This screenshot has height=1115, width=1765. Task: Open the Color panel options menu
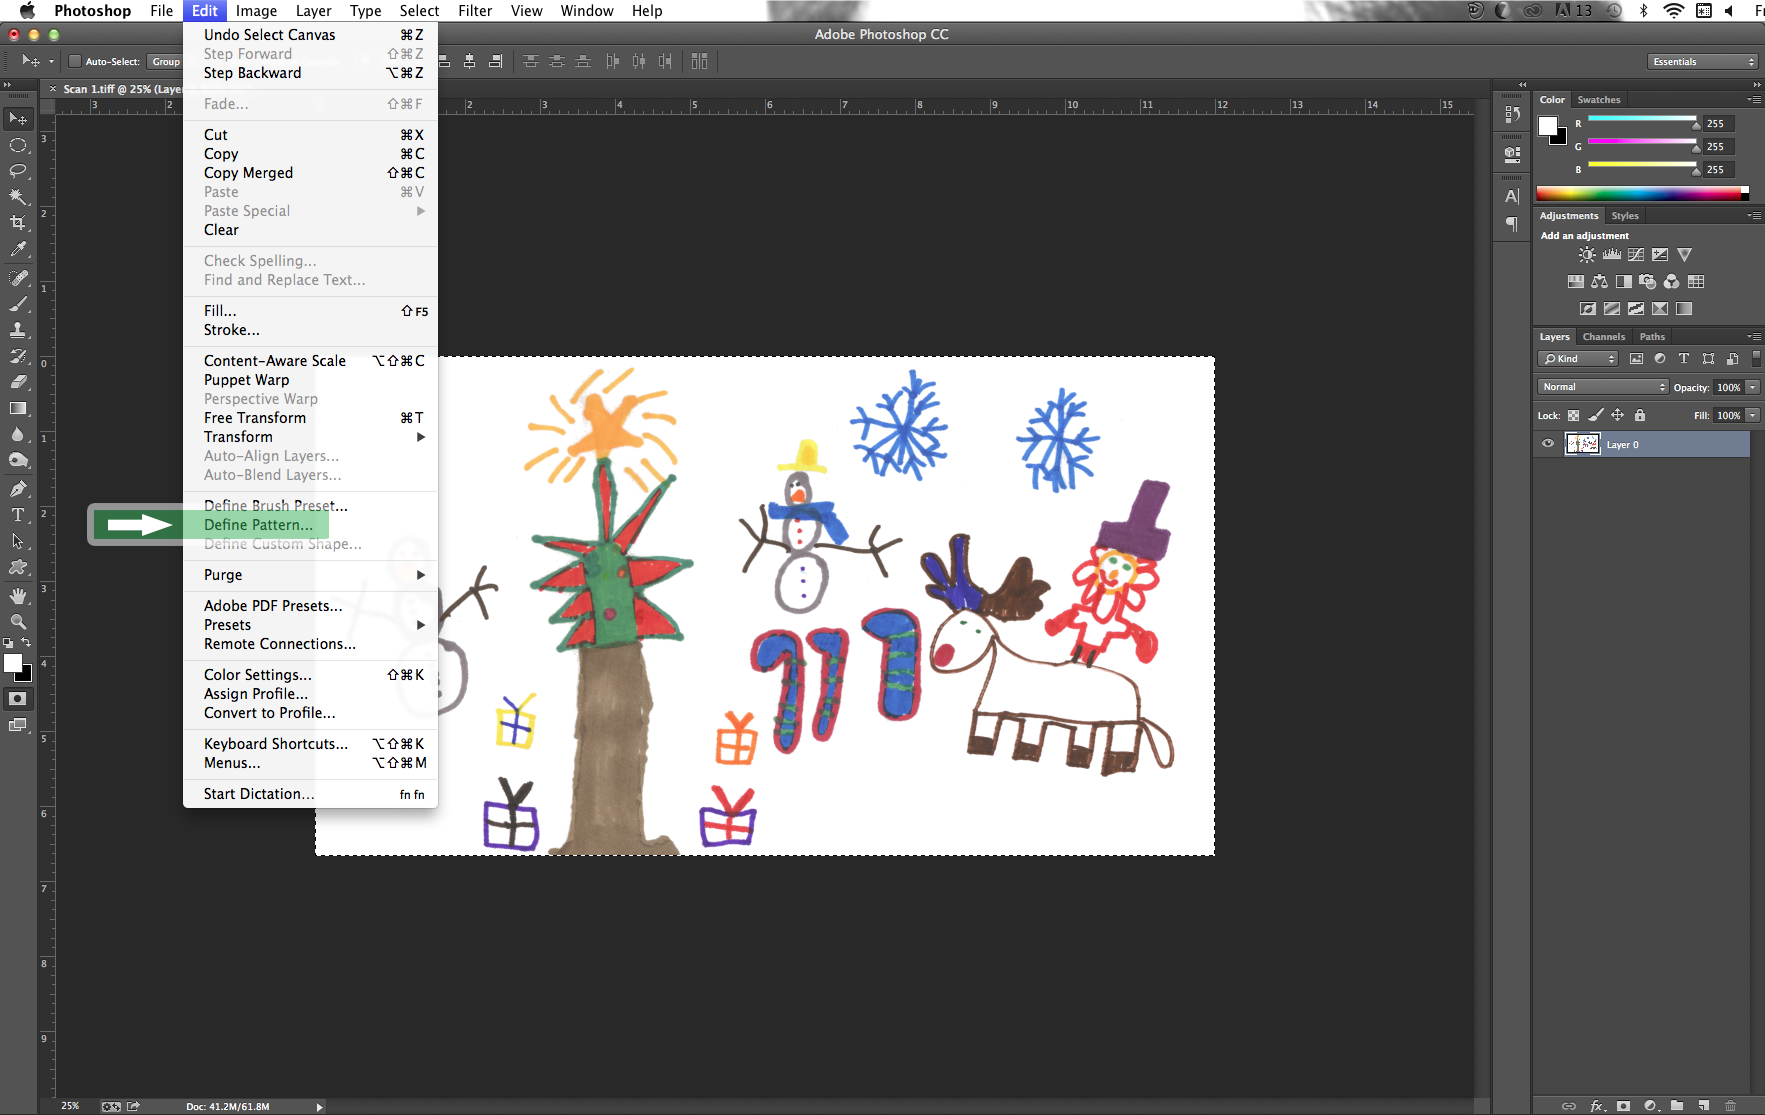tap(1754, 100)
